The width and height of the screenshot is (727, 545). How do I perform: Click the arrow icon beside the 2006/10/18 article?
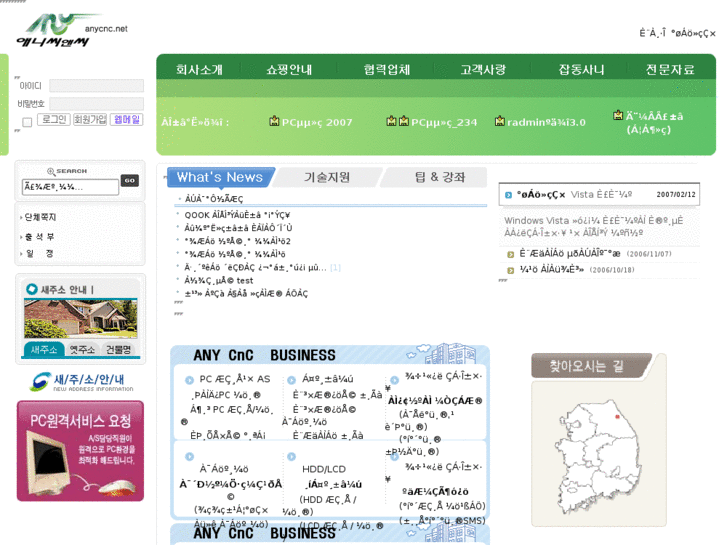[x=510, y=270]
